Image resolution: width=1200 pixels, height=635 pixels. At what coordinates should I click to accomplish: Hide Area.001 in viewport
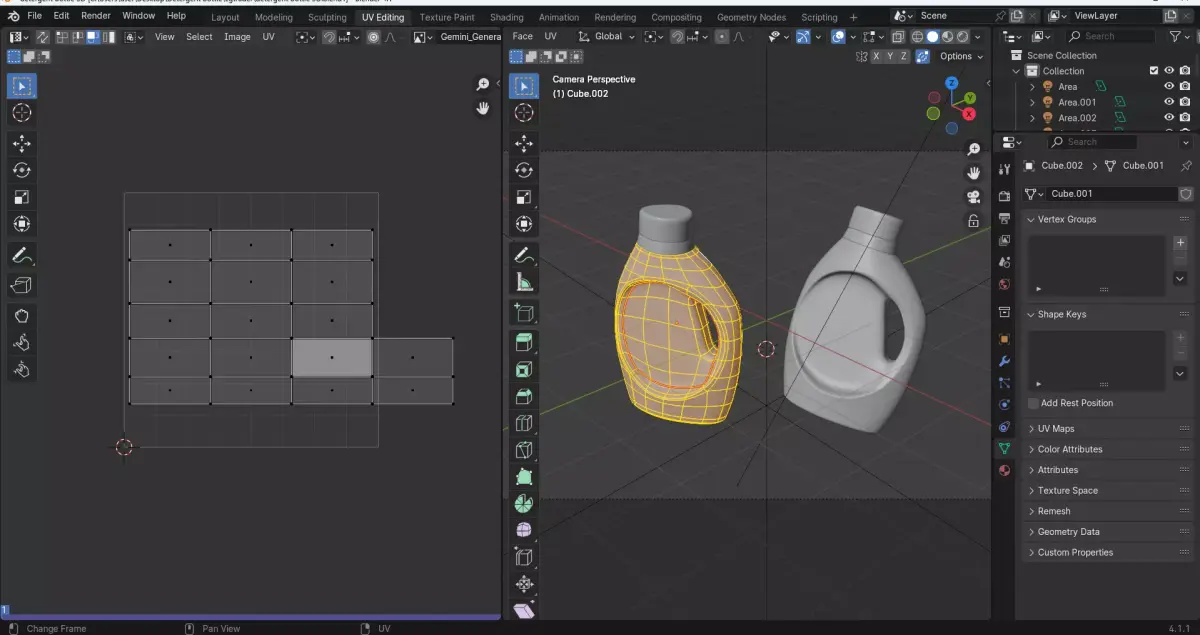pos(1169,102)
